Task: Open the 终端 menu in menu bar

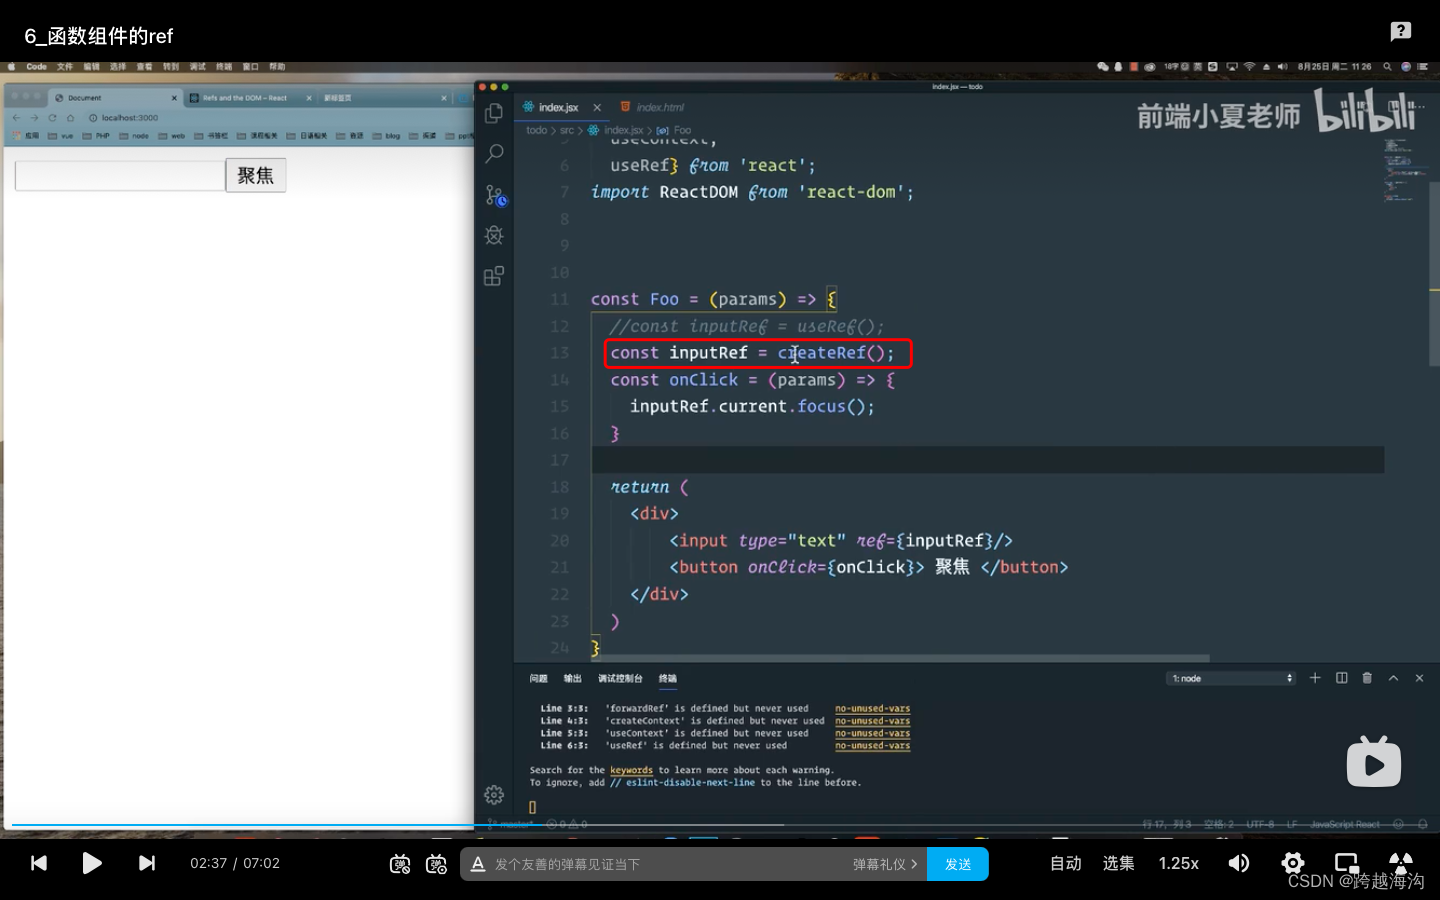Action: (224, 67)
